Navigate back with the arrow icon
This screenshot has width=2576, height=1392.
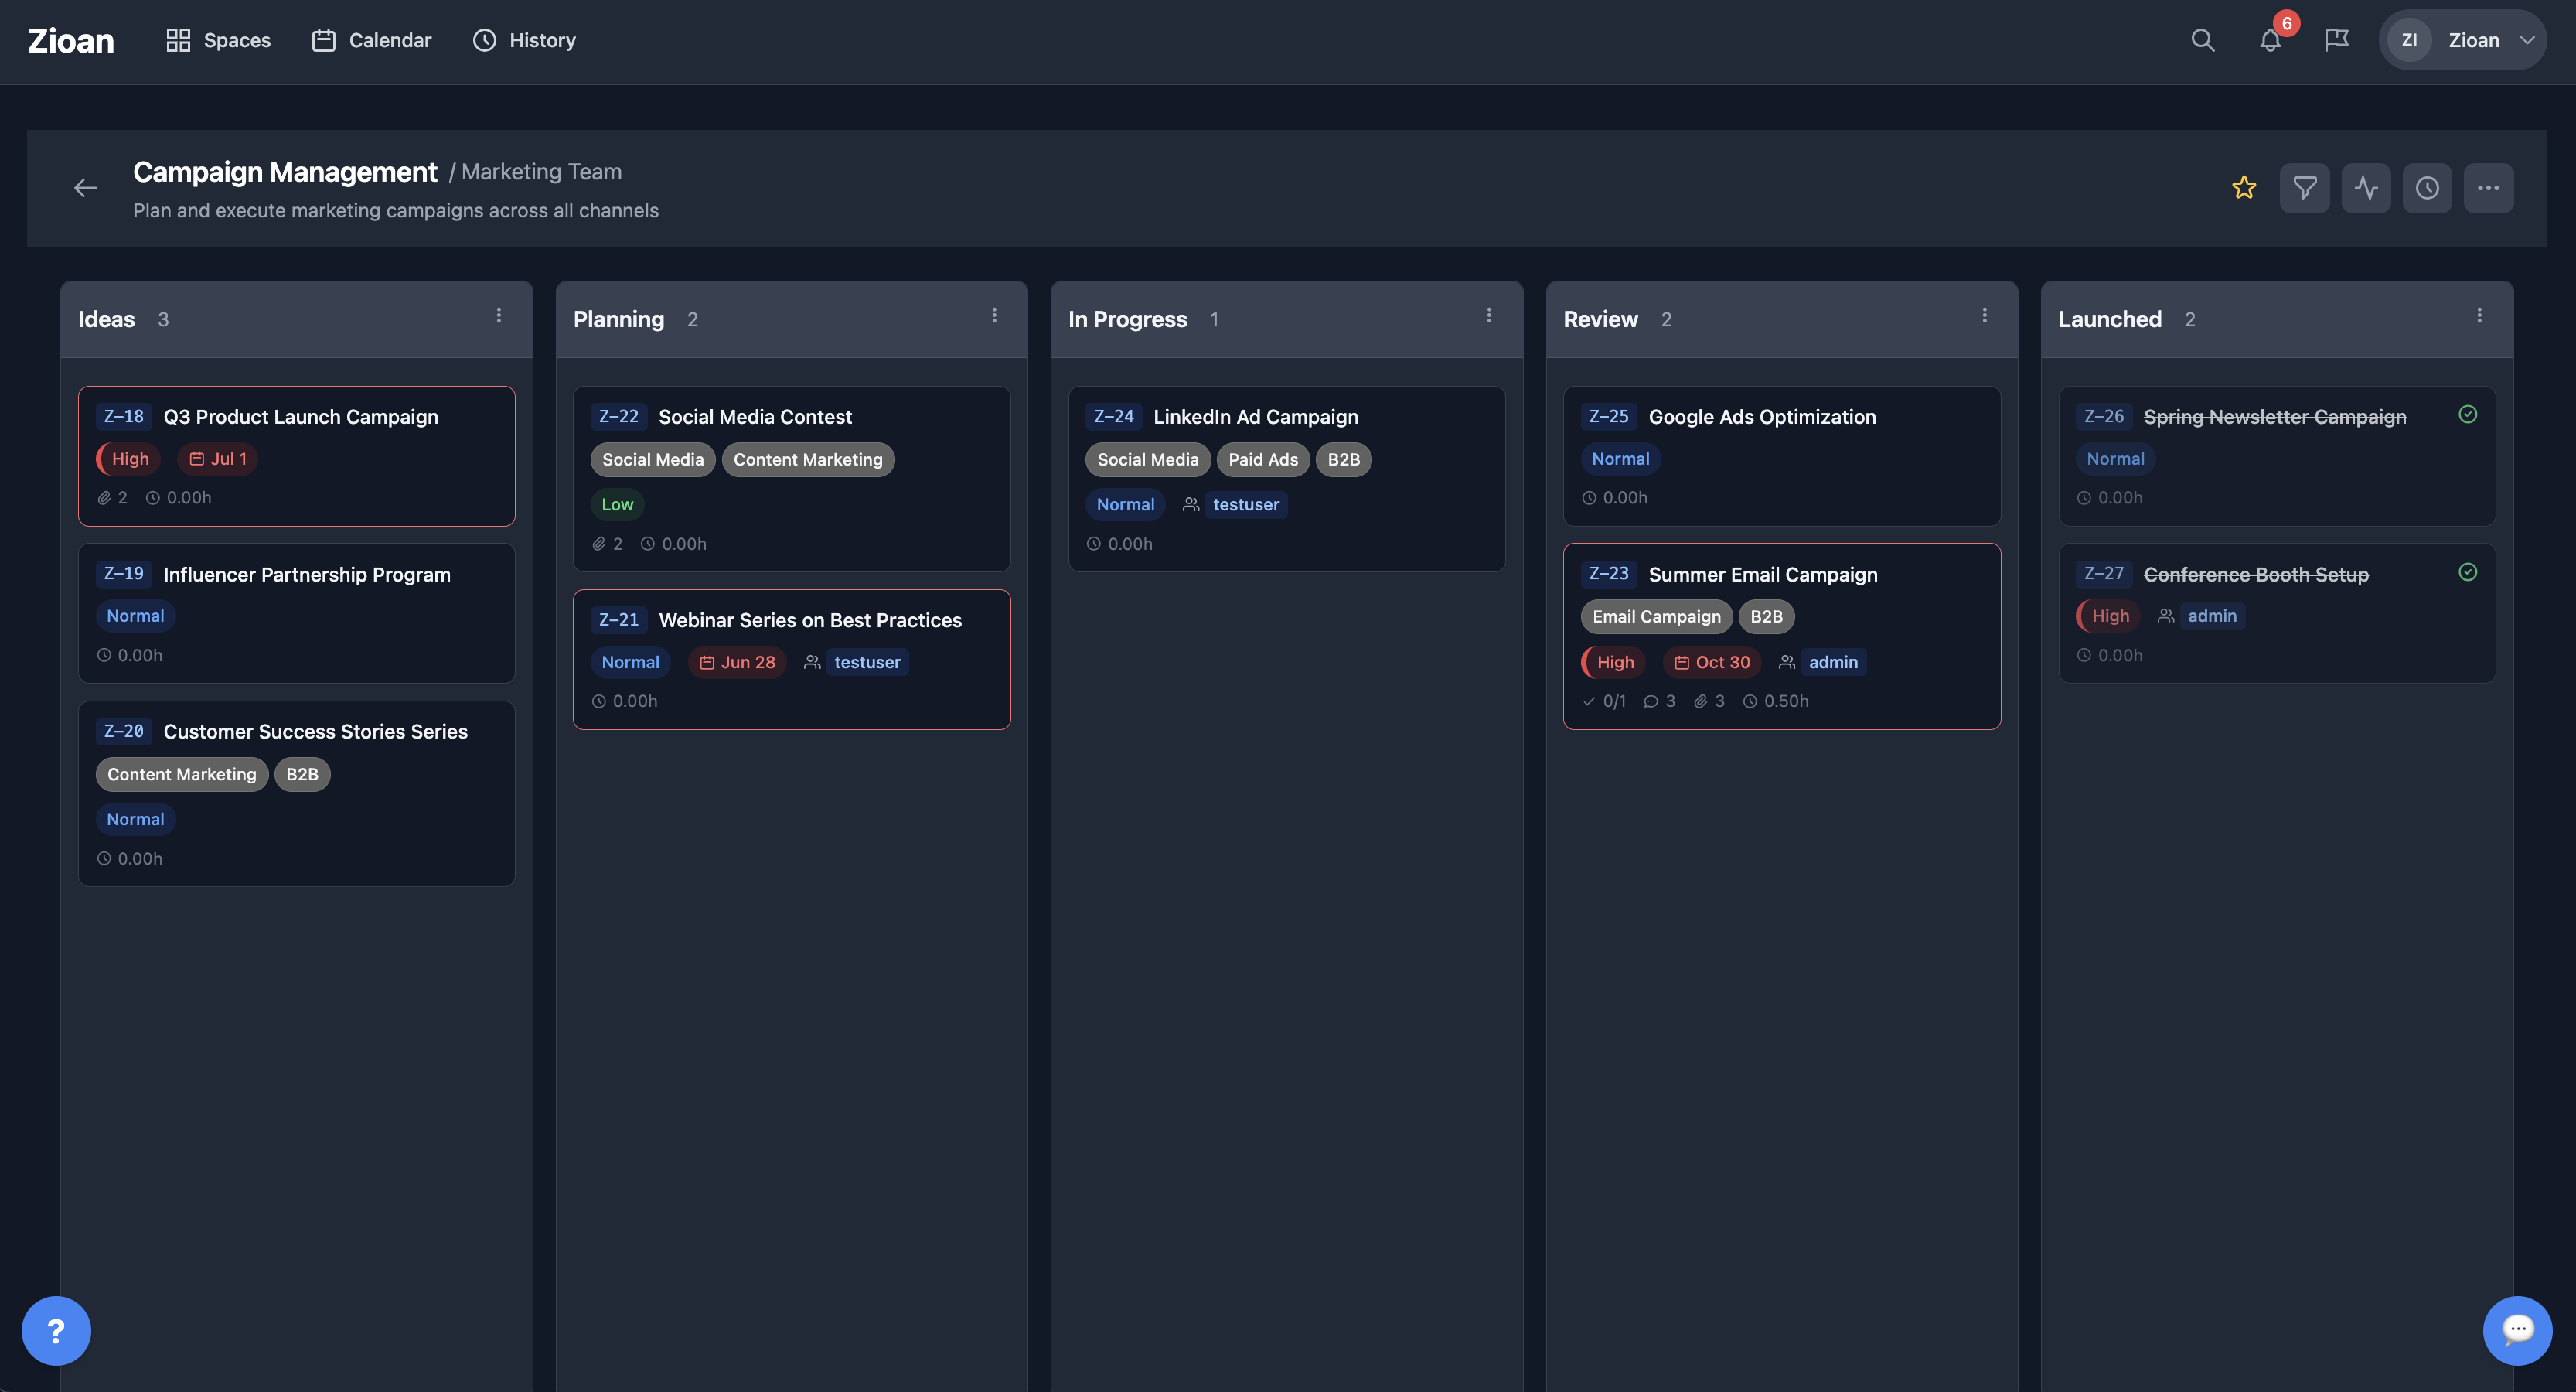pos(86,188)
